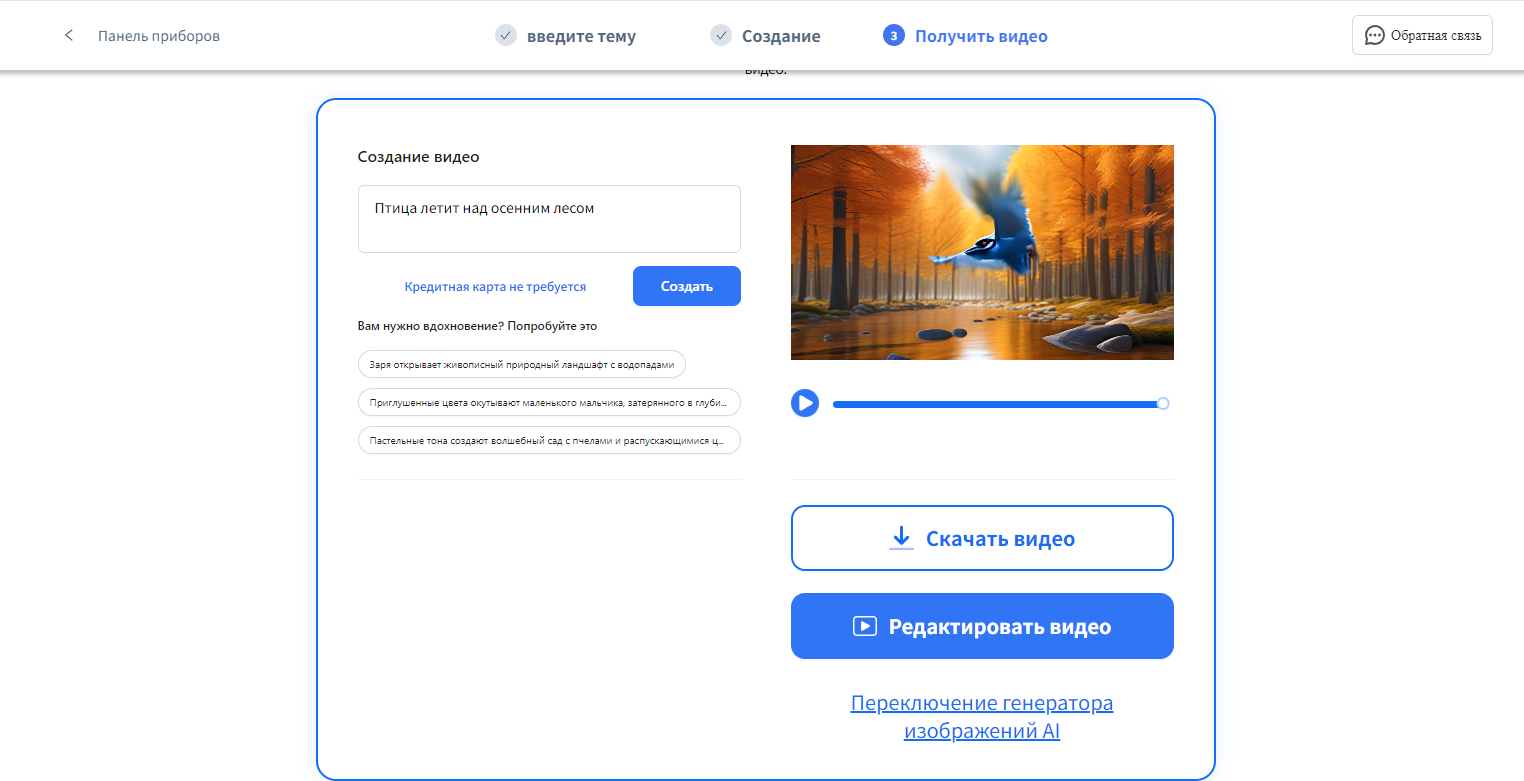Click the feedback speech bubble icon
This screenshot has width=1524, height=781.
point(1374,36)
